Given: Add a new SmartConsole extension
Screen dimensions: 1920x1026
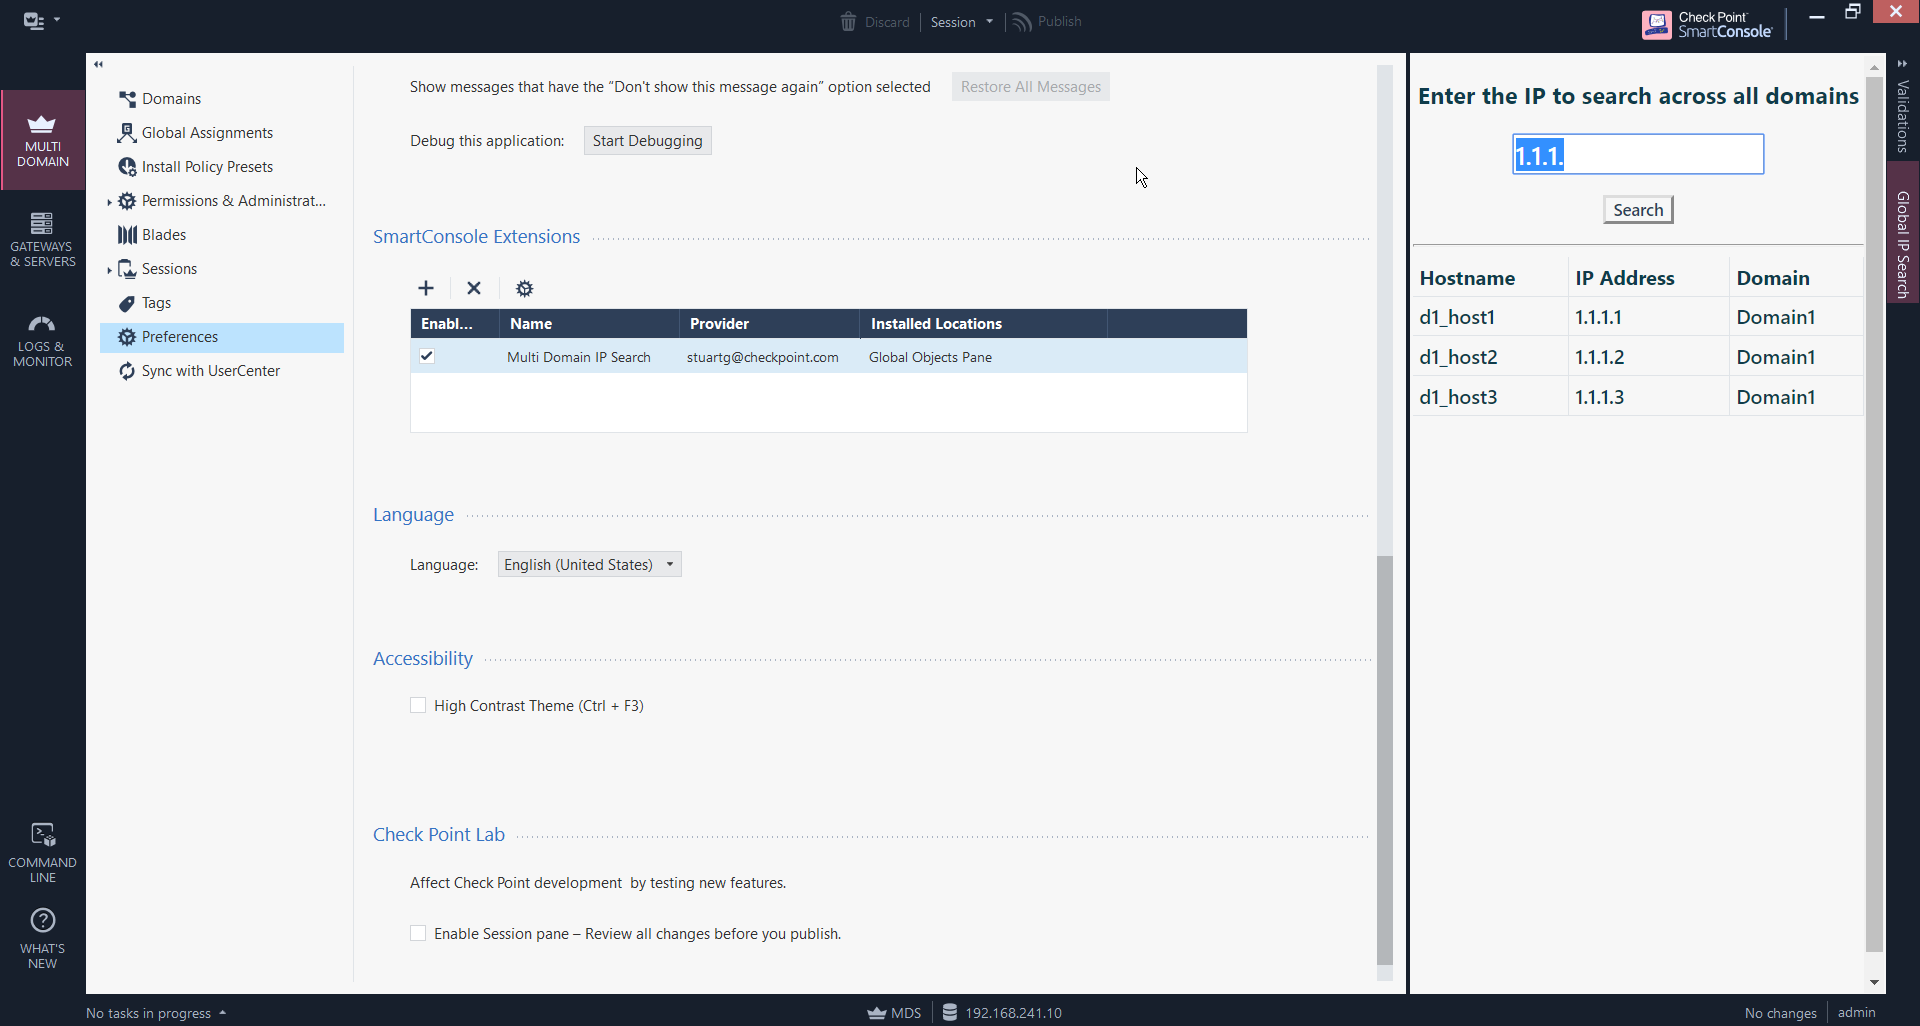Looking at the screenshot, I should 426,288.
